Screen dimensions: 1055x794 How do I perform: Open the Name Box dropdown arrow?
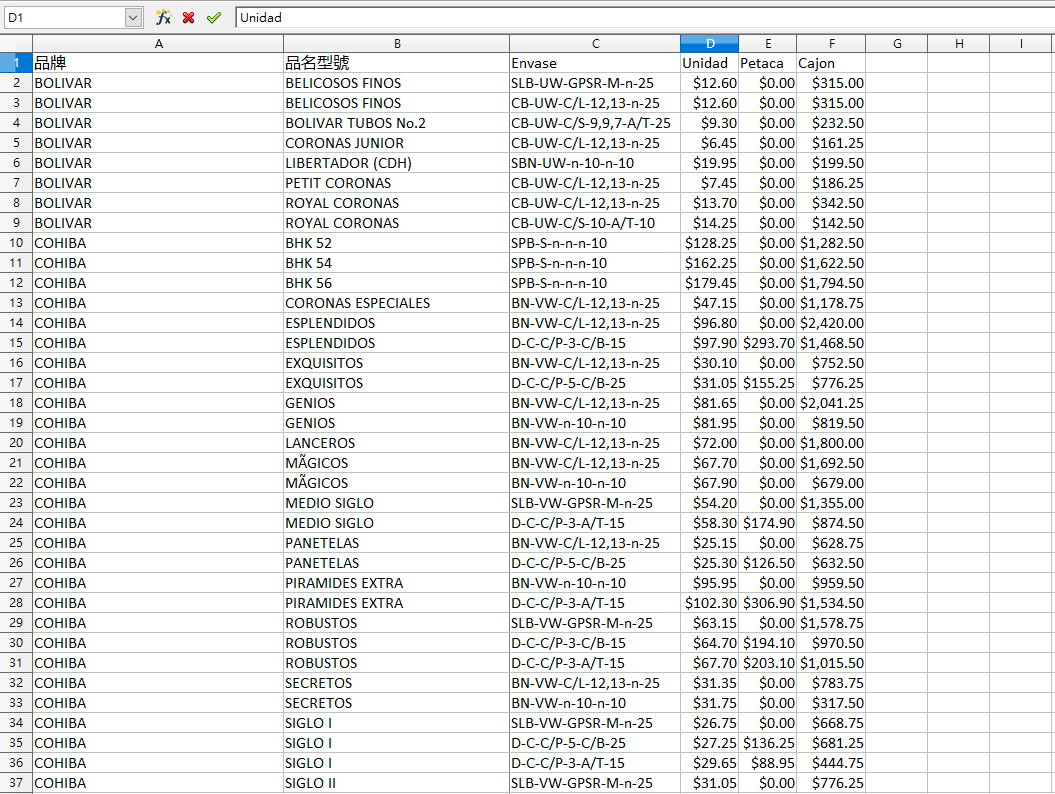[x=133, y=17]
